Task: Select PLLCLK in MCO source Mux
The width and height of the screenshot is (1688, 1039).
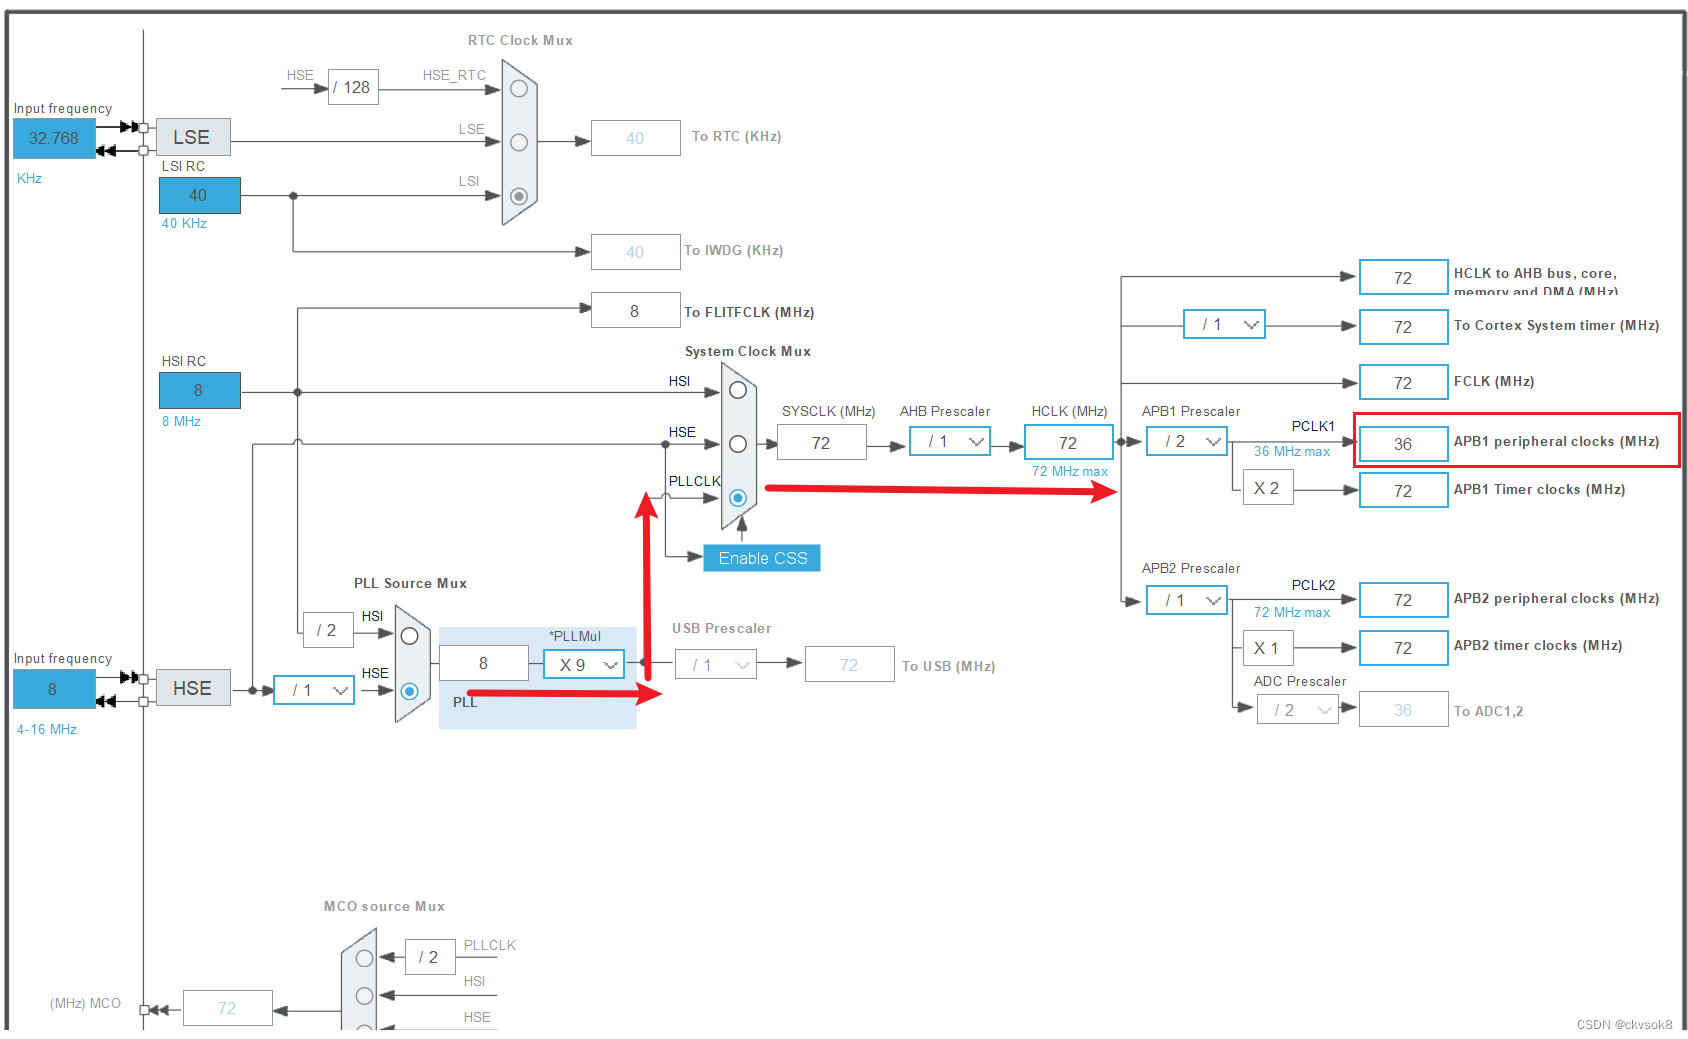Action: [x=364, y=958]
